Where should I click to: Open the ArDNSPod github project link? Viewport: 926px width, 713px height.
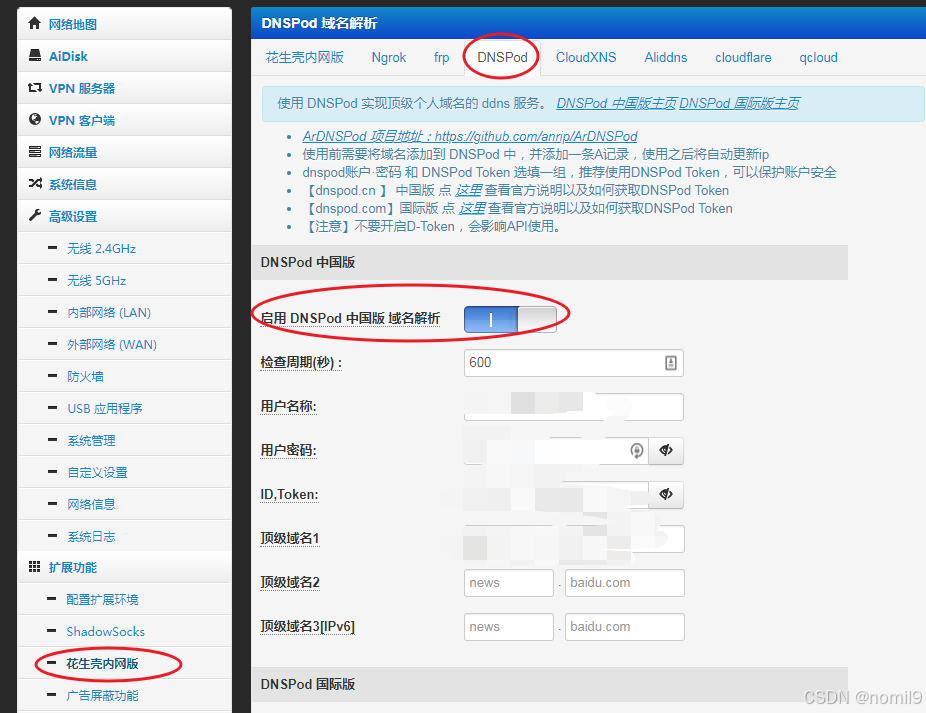(x=469, y=136)
